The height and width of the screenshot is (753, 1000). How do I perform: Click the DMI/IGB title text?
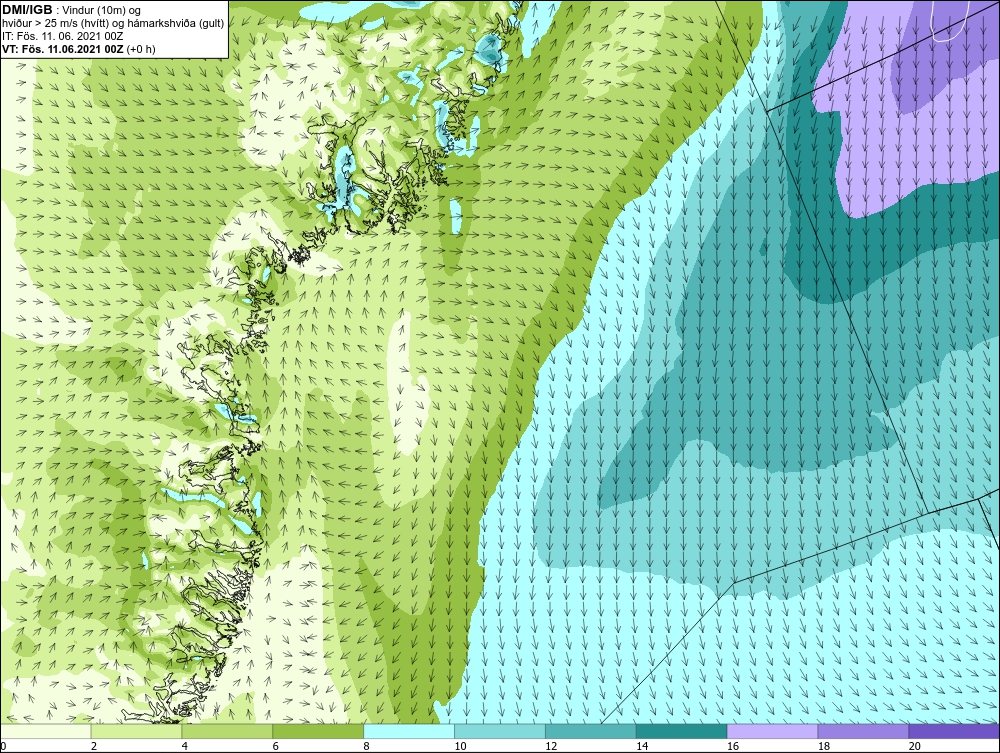pos(27,10)
